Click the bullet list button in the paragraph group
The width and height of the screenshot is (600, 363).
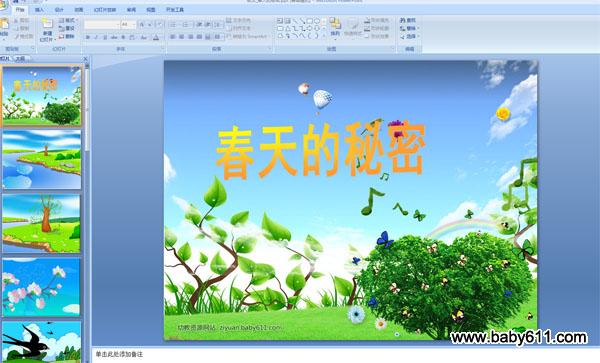pos(173,25)
